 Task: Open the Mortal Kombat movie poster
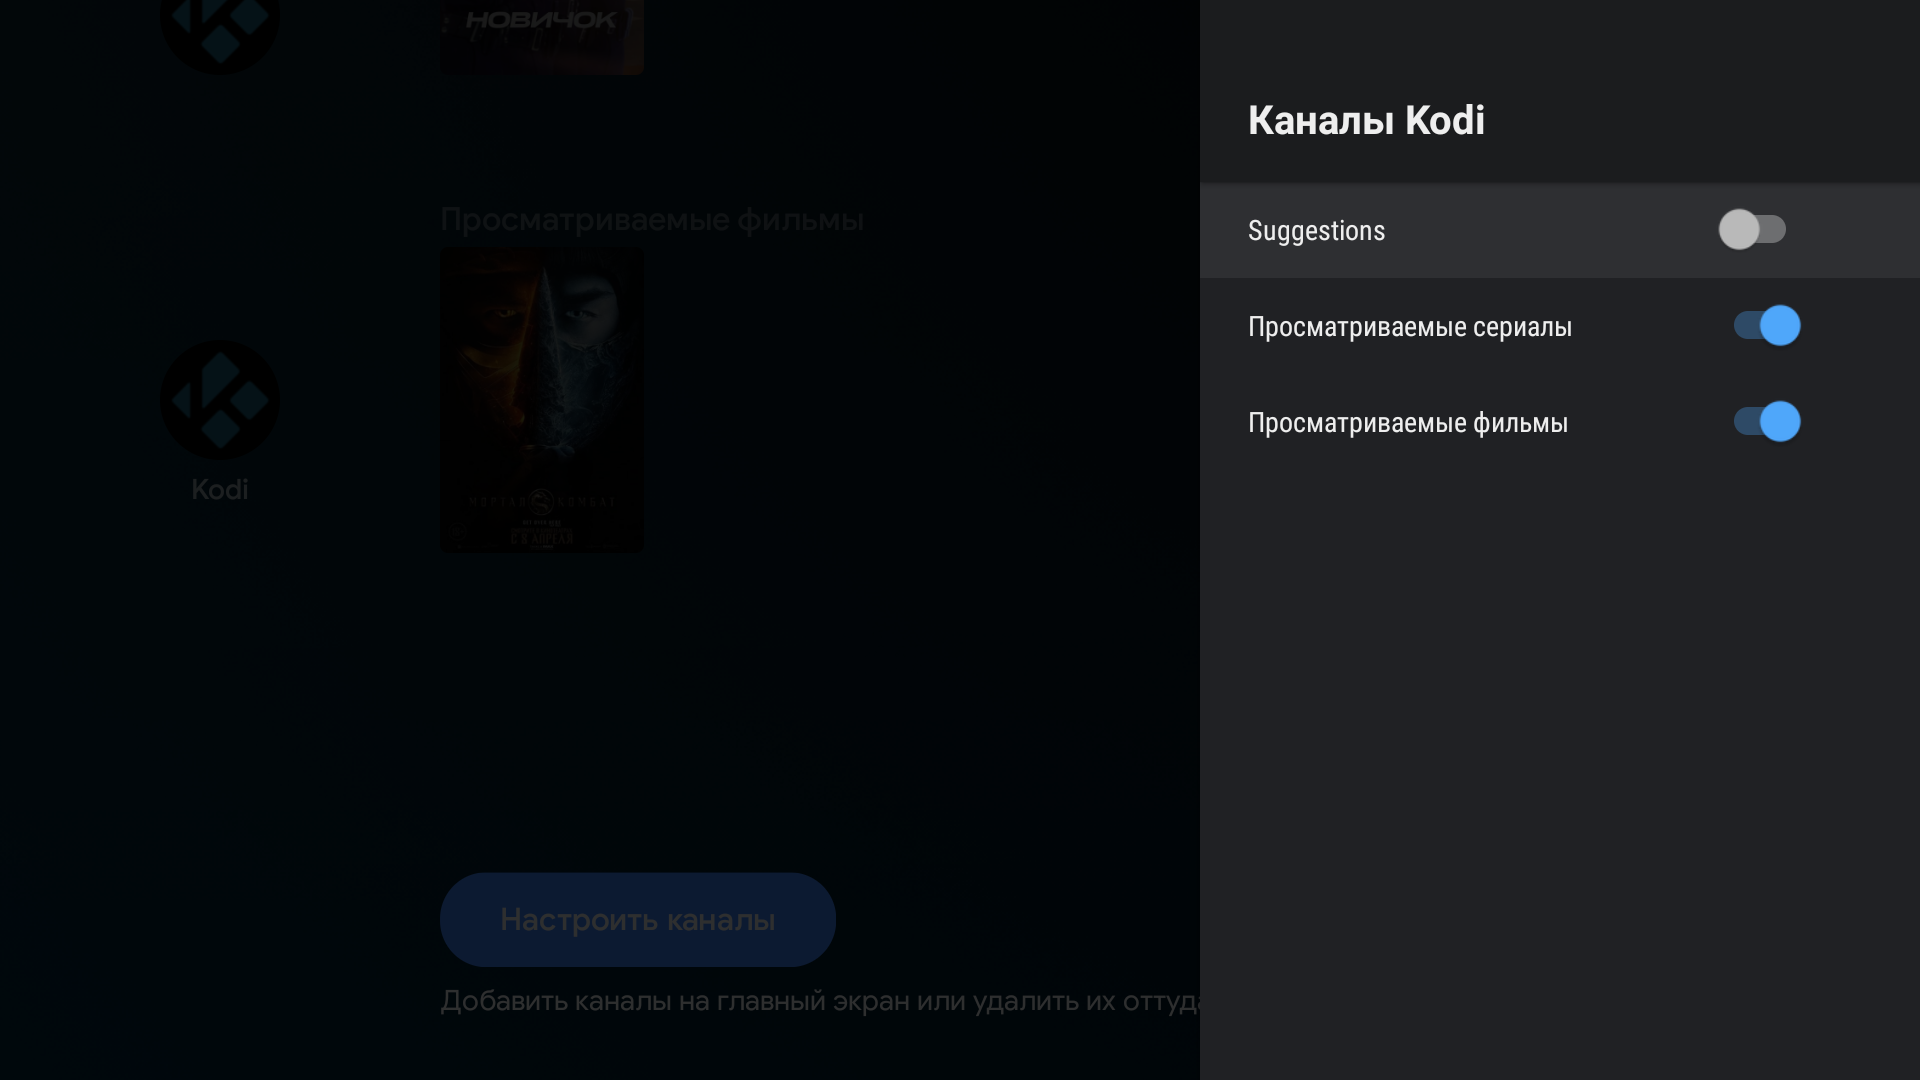click(x=542, y=400)
